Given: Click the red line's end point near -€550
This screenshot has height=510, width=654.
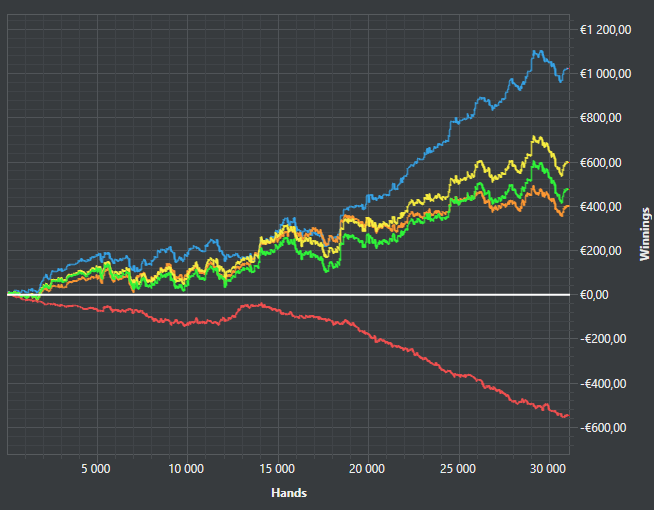Looking at the screenshot, I should 566,416.
